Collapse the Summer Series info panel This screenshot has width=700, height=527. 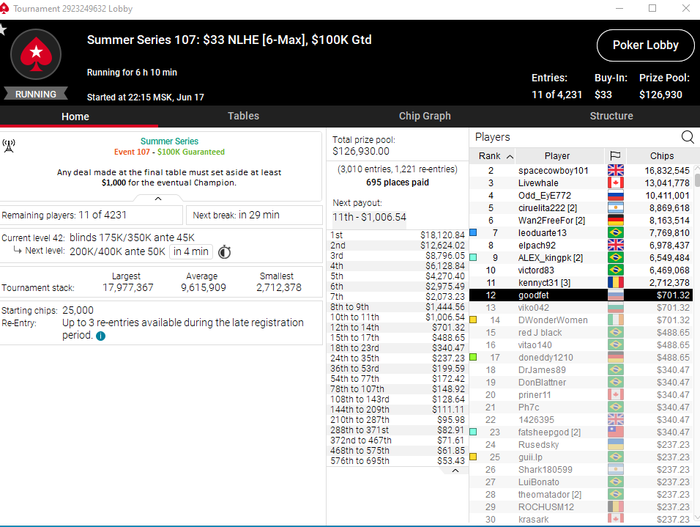click(x=158, y=199)
